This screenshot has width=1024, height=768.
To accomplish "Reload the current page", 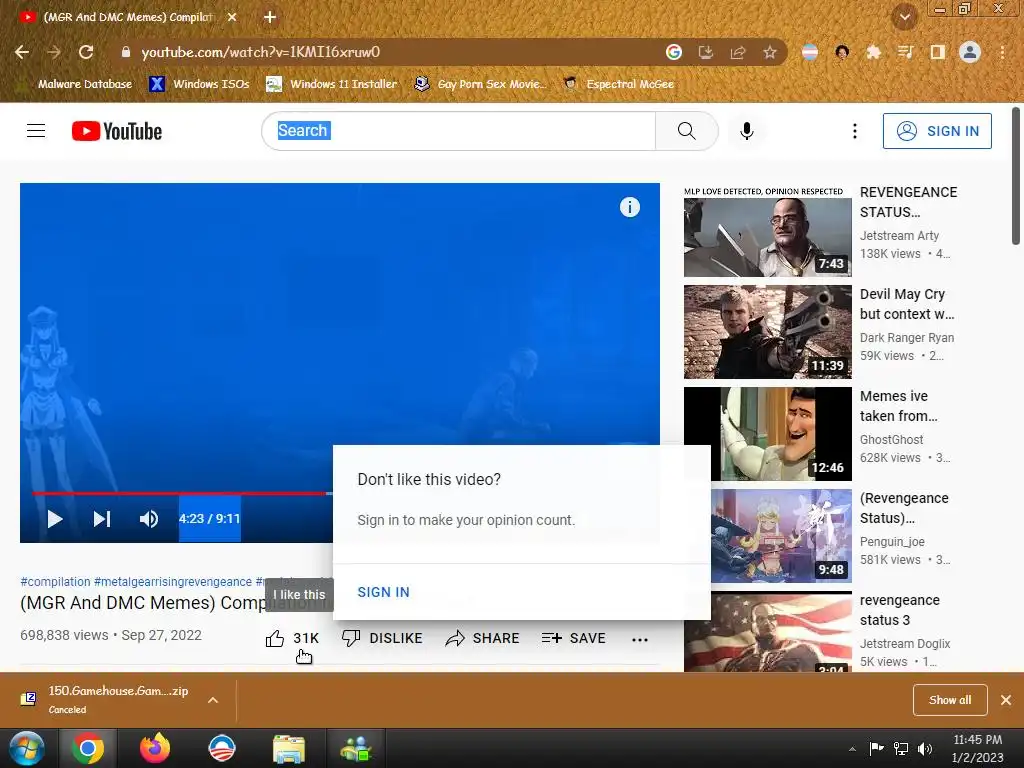I will coord(86,52).
